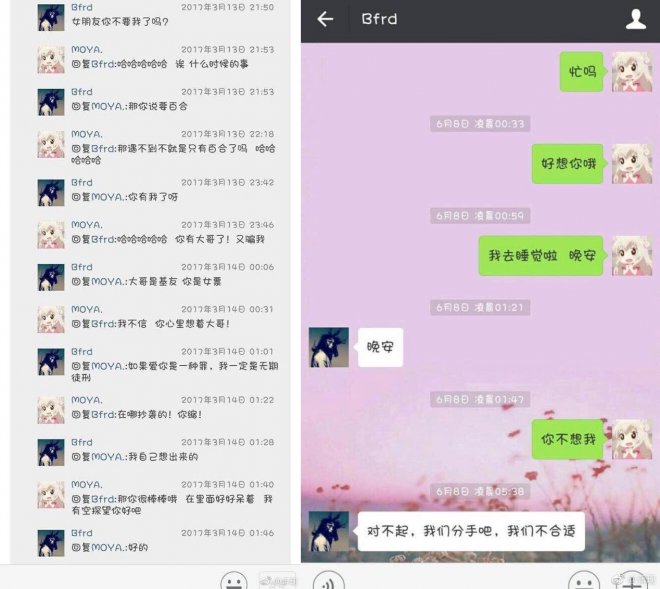Tap the plus attachments icon bottom right

(x=634, y=581)
